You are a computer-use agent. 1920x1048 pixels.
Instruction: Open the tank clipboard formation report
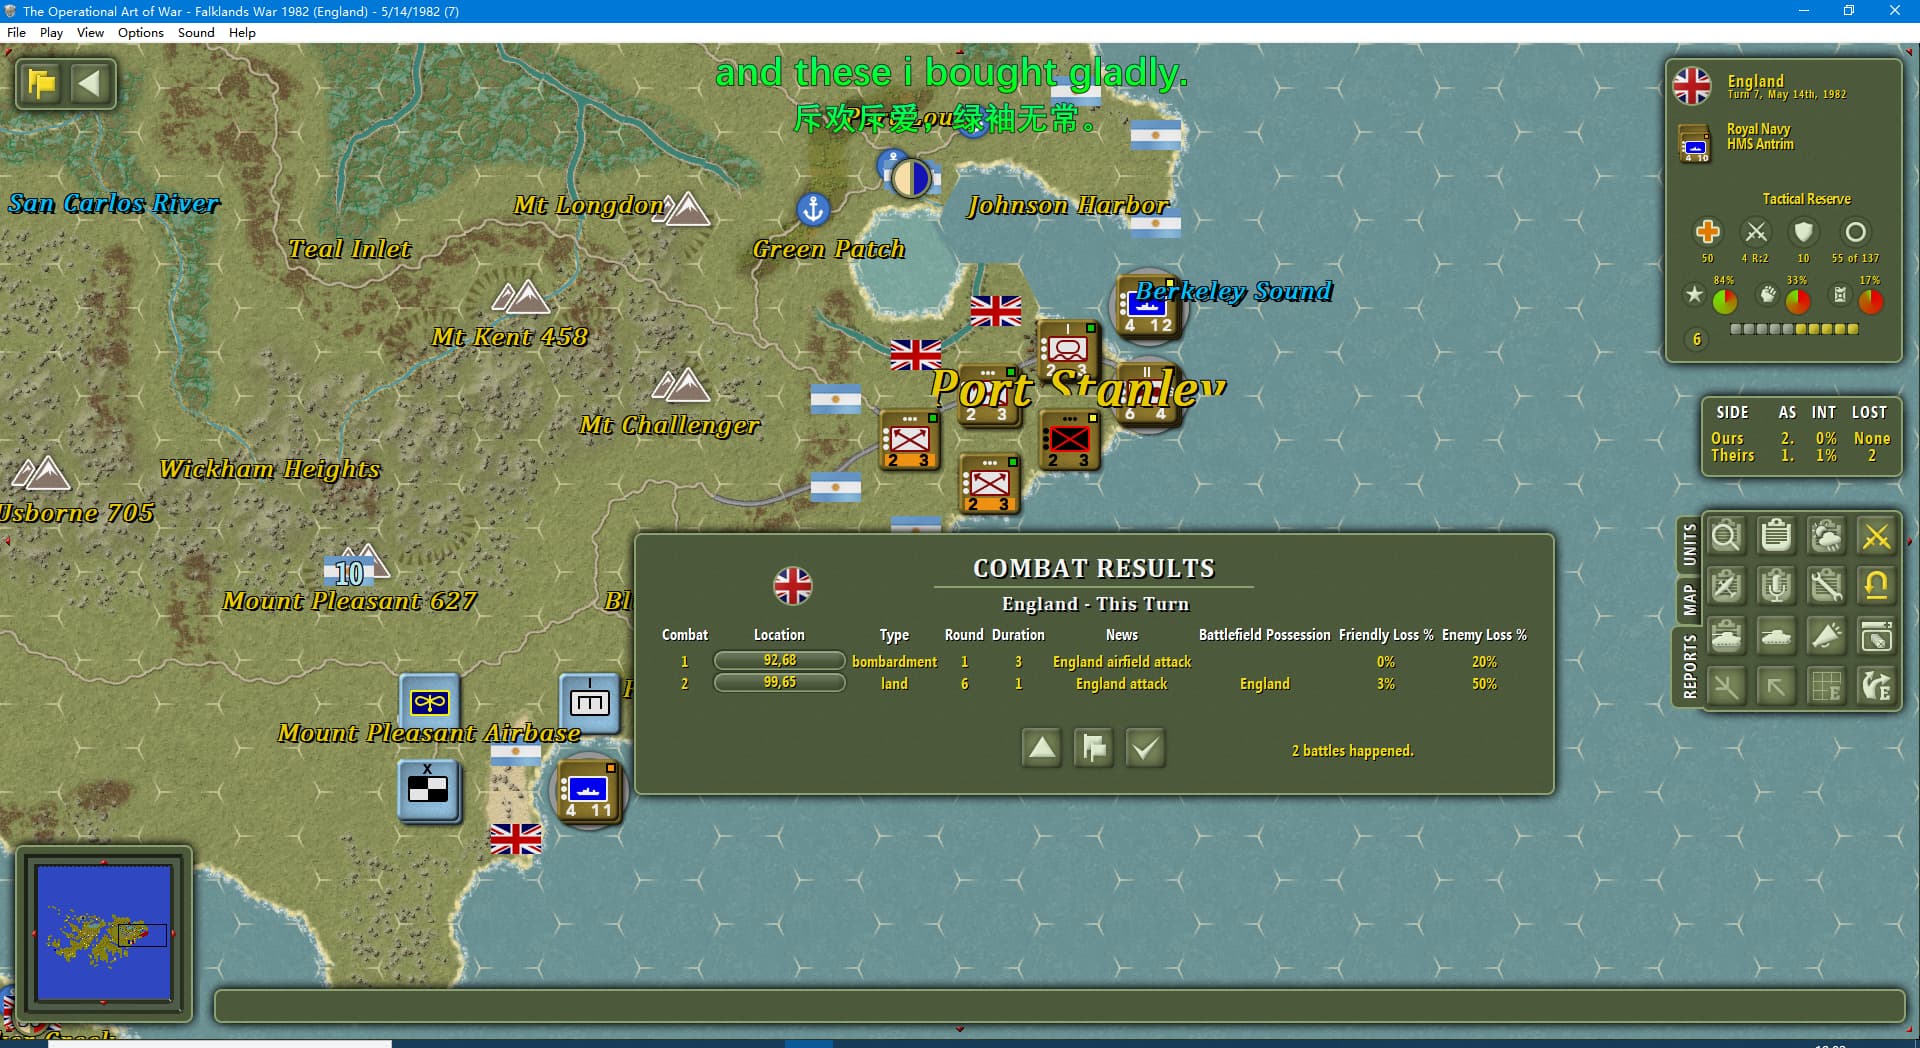(x=1726, y=636)
